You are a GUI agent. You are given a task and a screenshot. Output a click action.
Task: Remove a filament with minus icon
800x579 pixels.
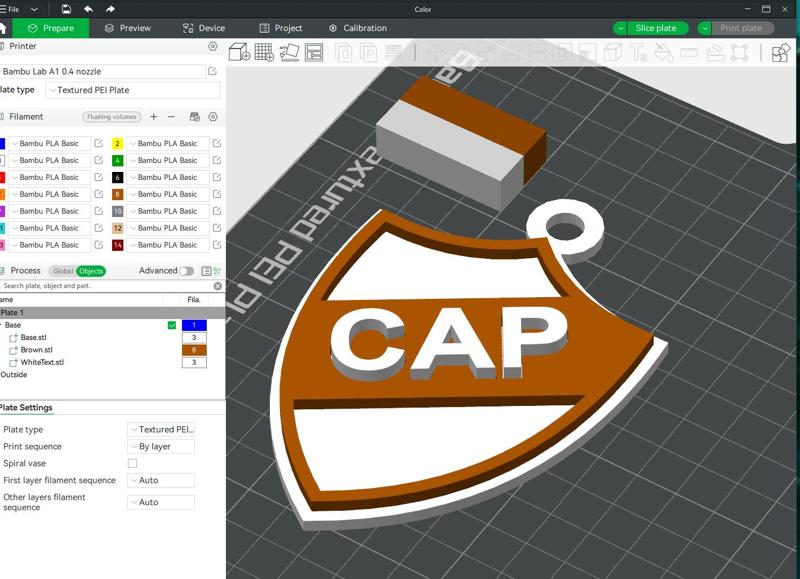(171, 117)
